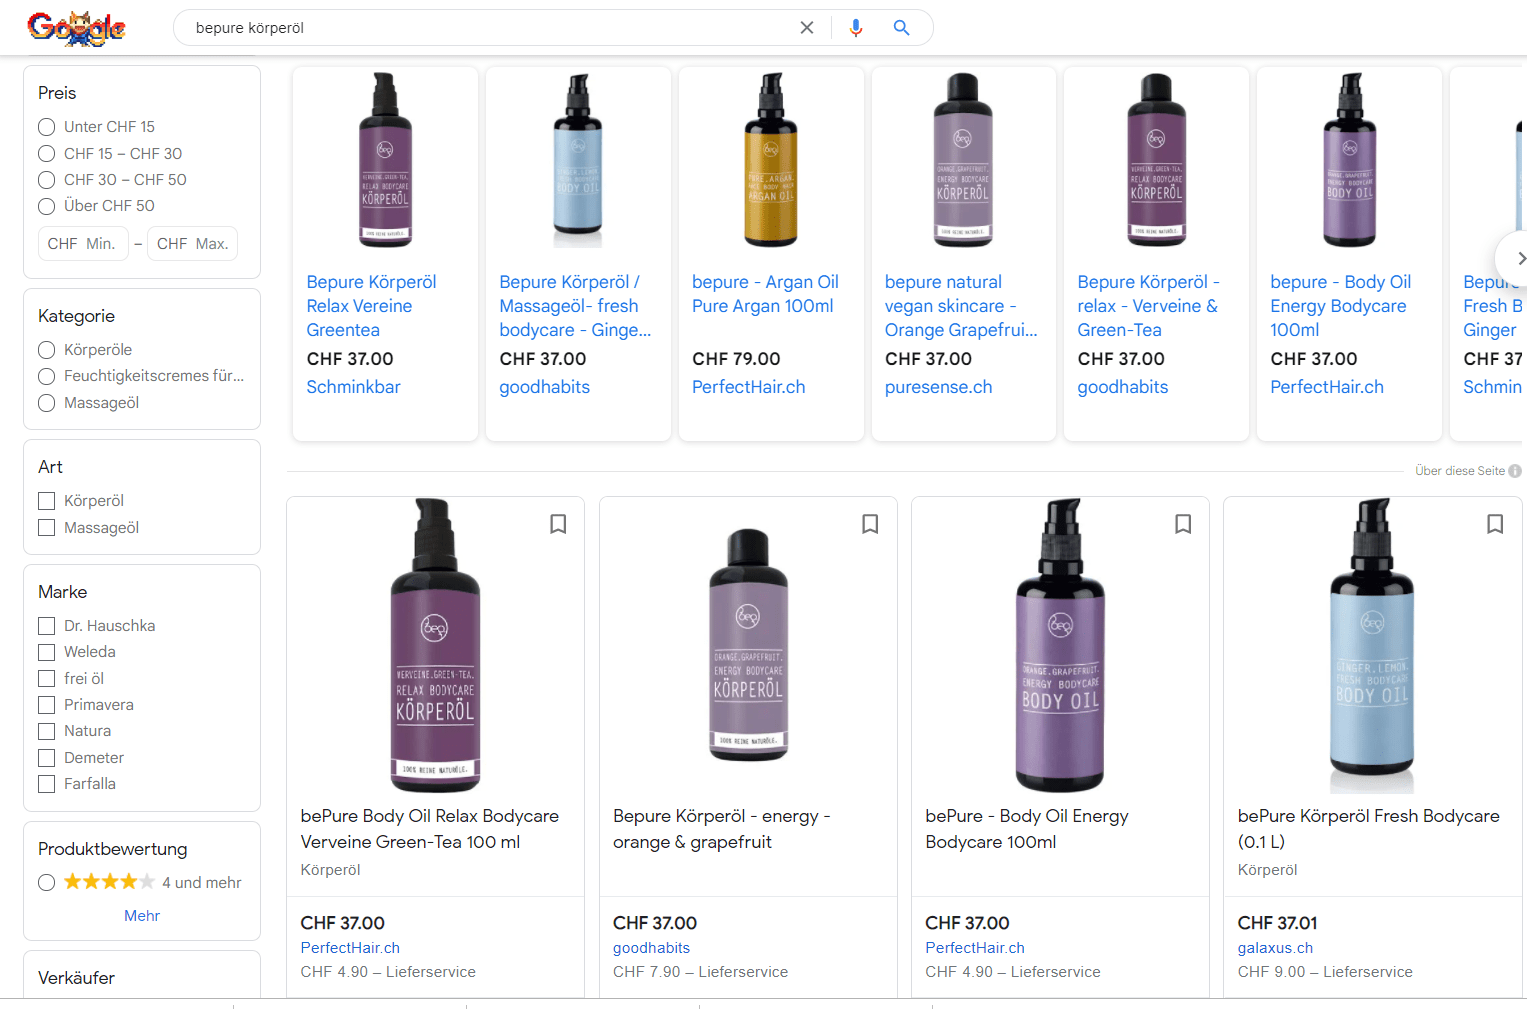The height and width of the screenshot is (1009, 1527).
Task: Bookmark bePure Body Oil Relax Bodycare
Action: click(558, 524)
